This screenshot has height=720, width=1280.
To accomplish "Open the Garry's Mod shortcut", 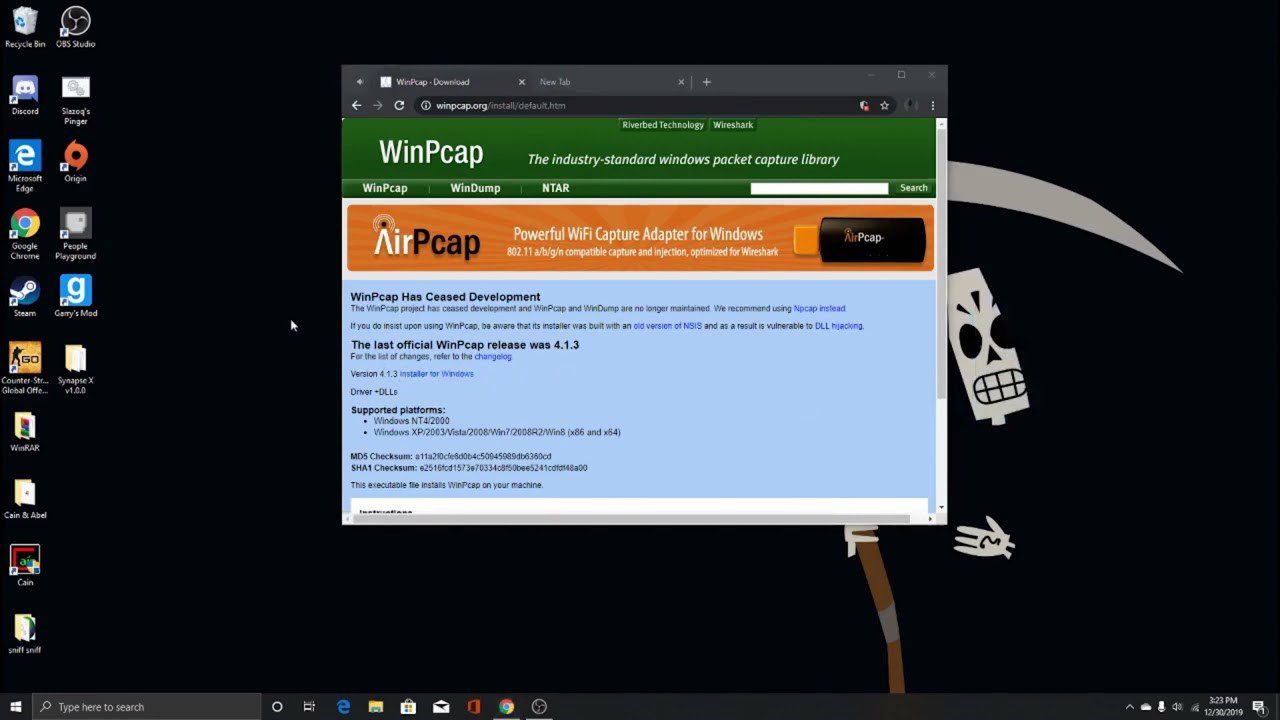I will tap(75, 290).
